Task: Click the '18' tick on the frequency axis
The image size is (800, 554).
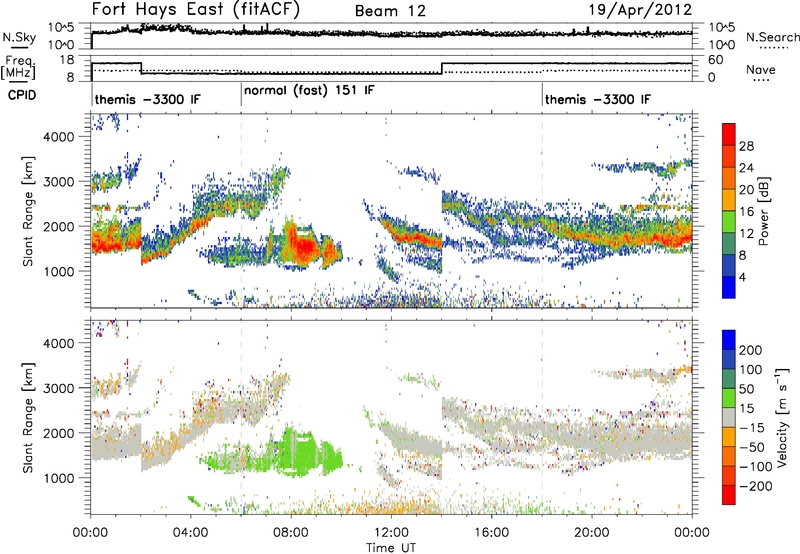Action: [66, 60]
